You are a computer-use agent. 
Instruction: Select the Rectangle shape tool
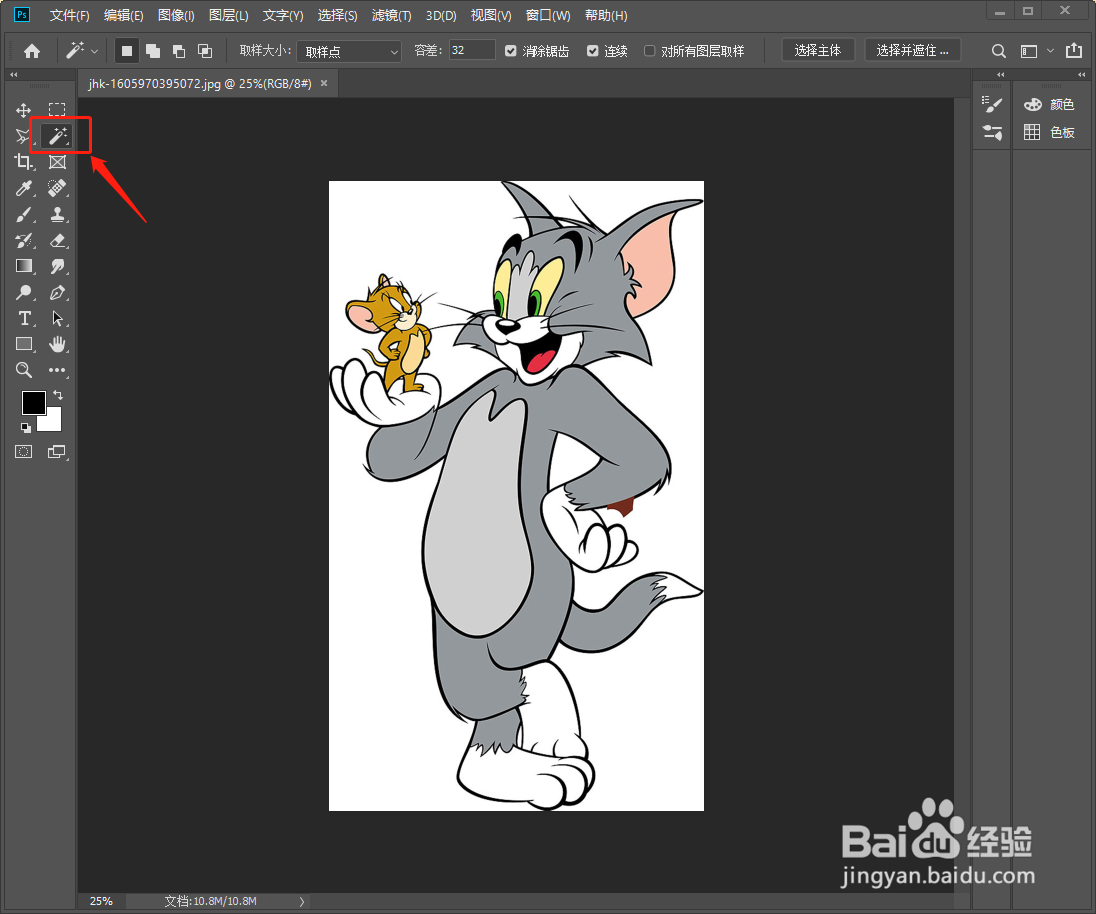point(23,344)
